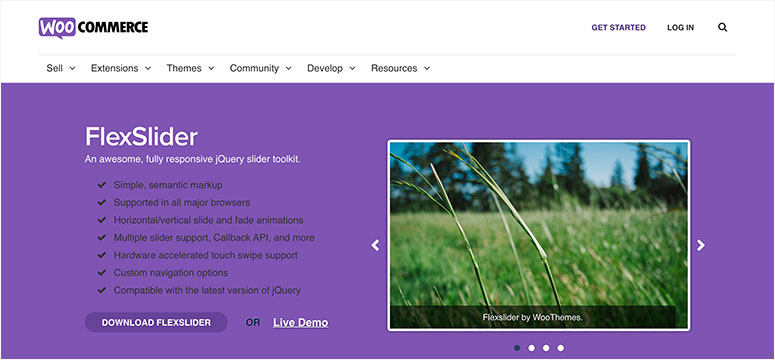Open the Community navigation menu
The height and width of the screenshot is (360, 775).
[260, 68]
